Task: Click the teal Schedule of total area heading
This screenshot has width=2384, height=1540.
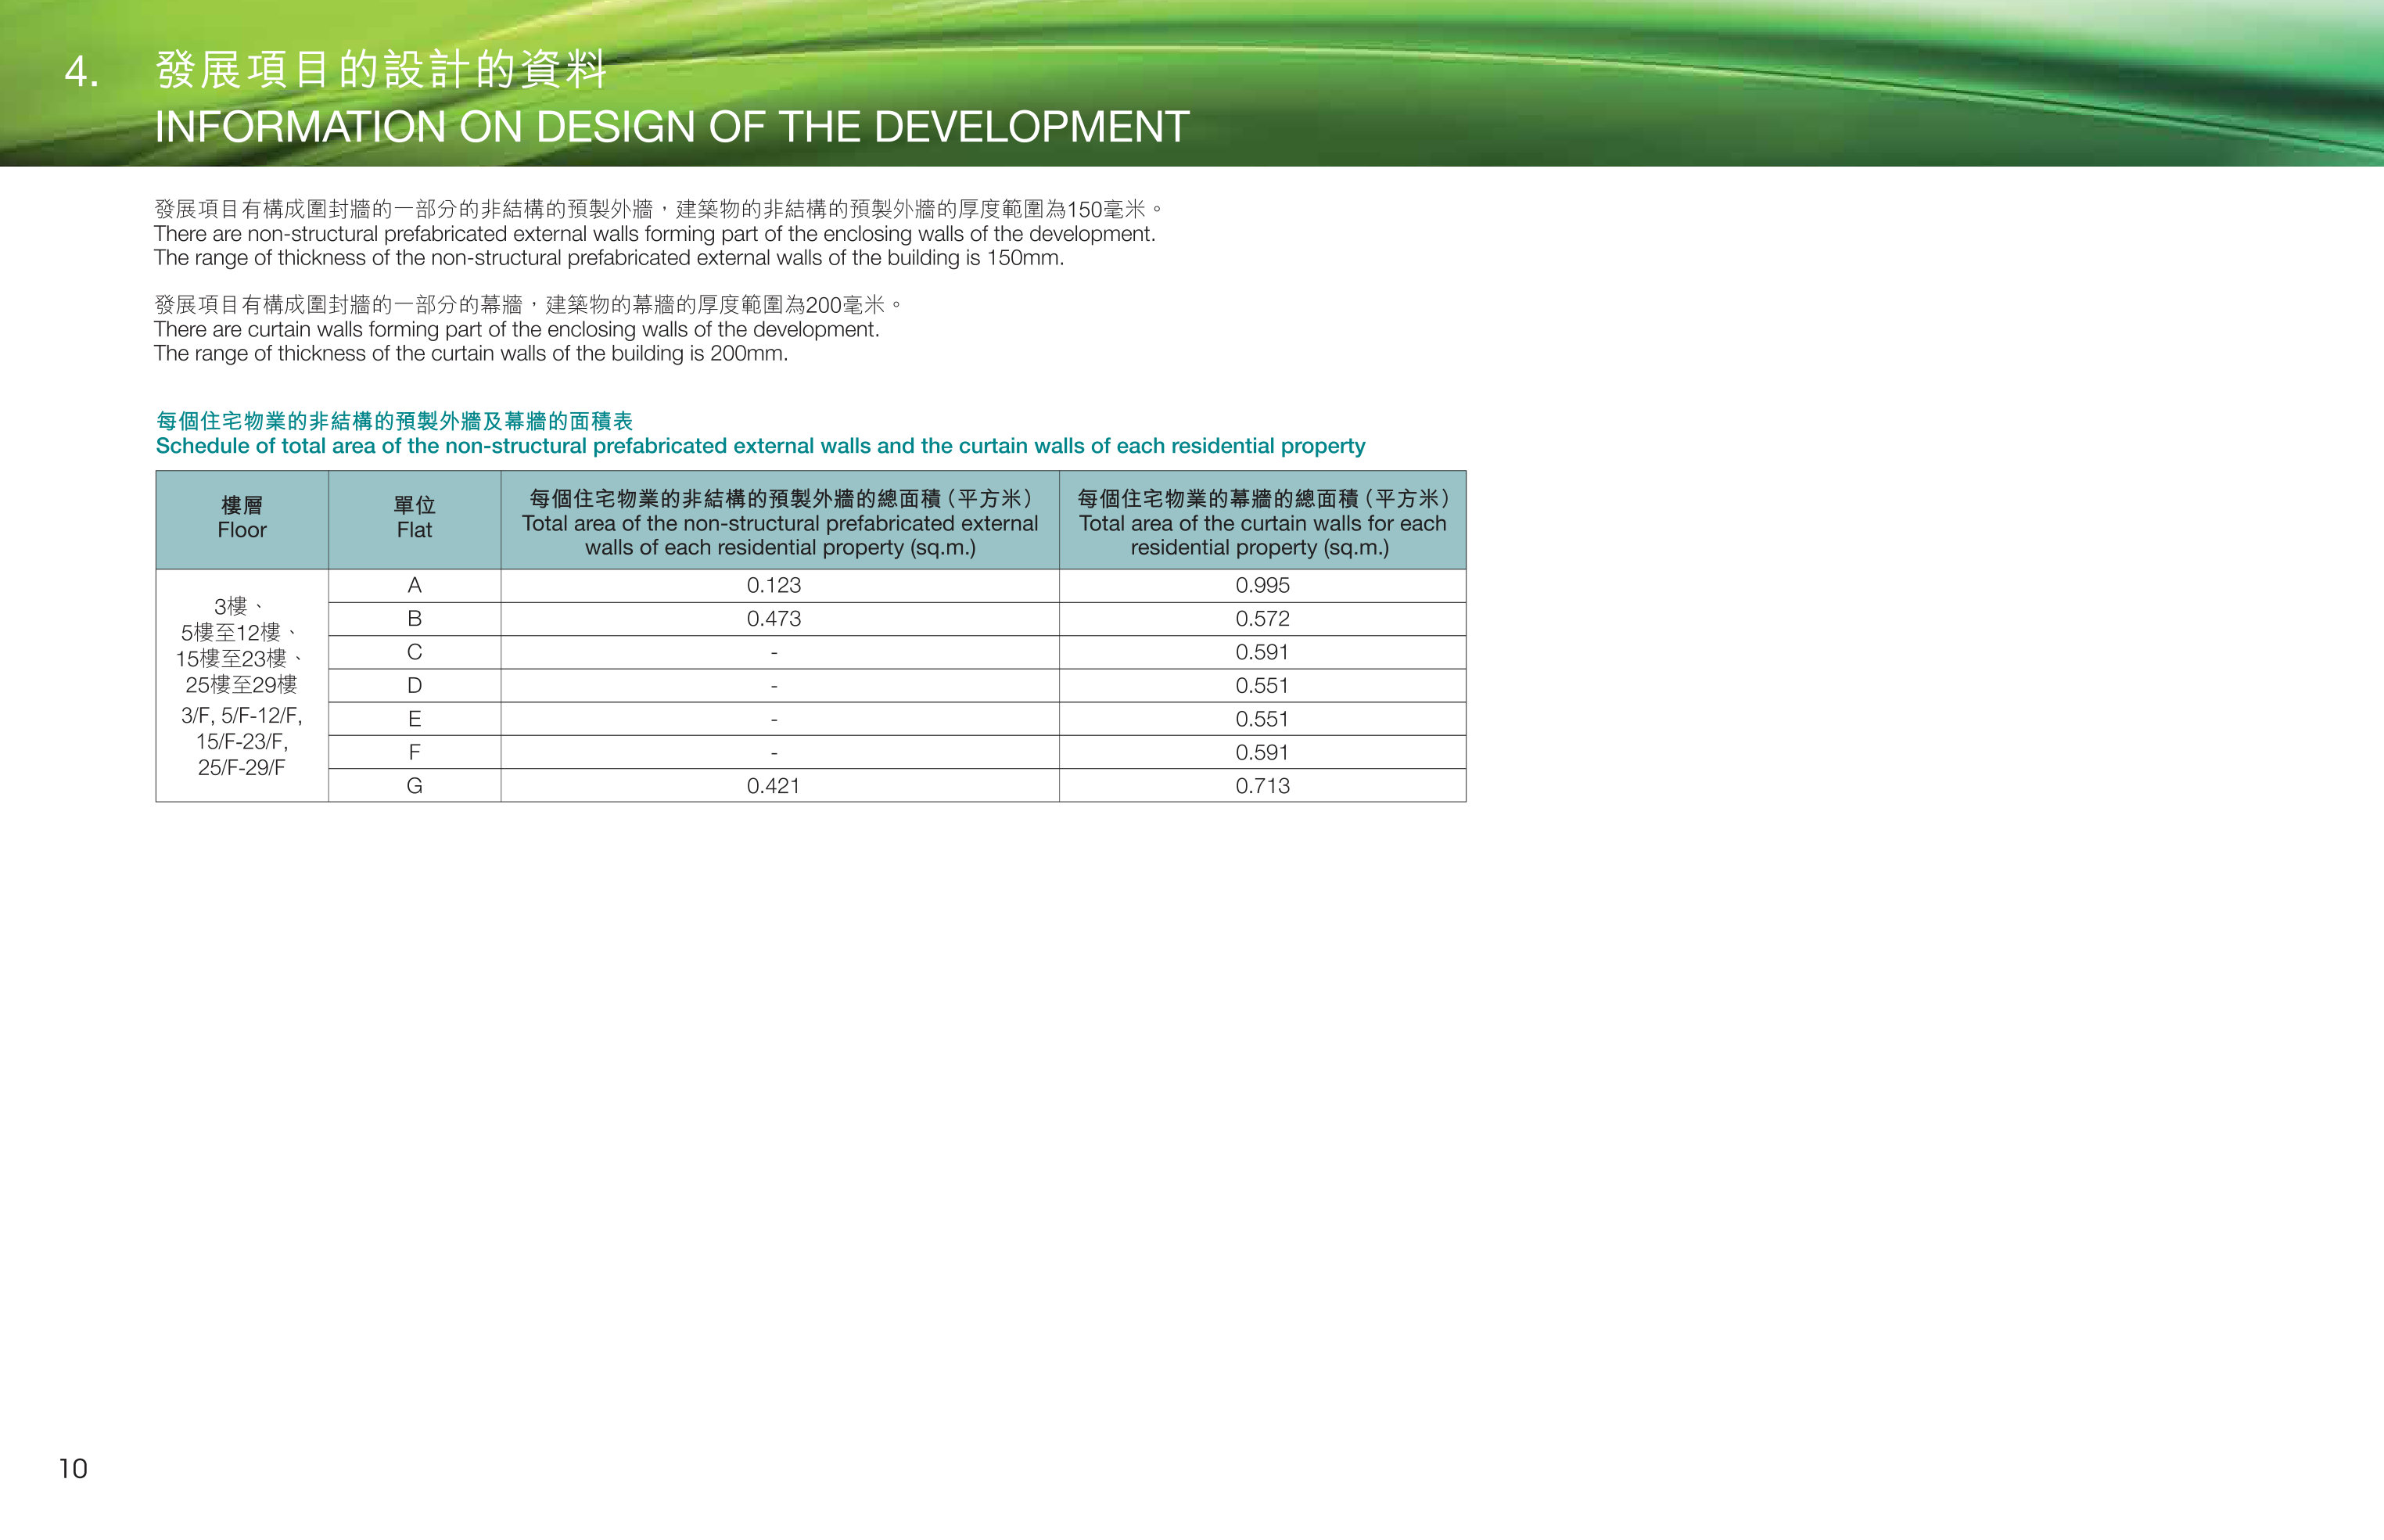Action: tap(760, 446)
